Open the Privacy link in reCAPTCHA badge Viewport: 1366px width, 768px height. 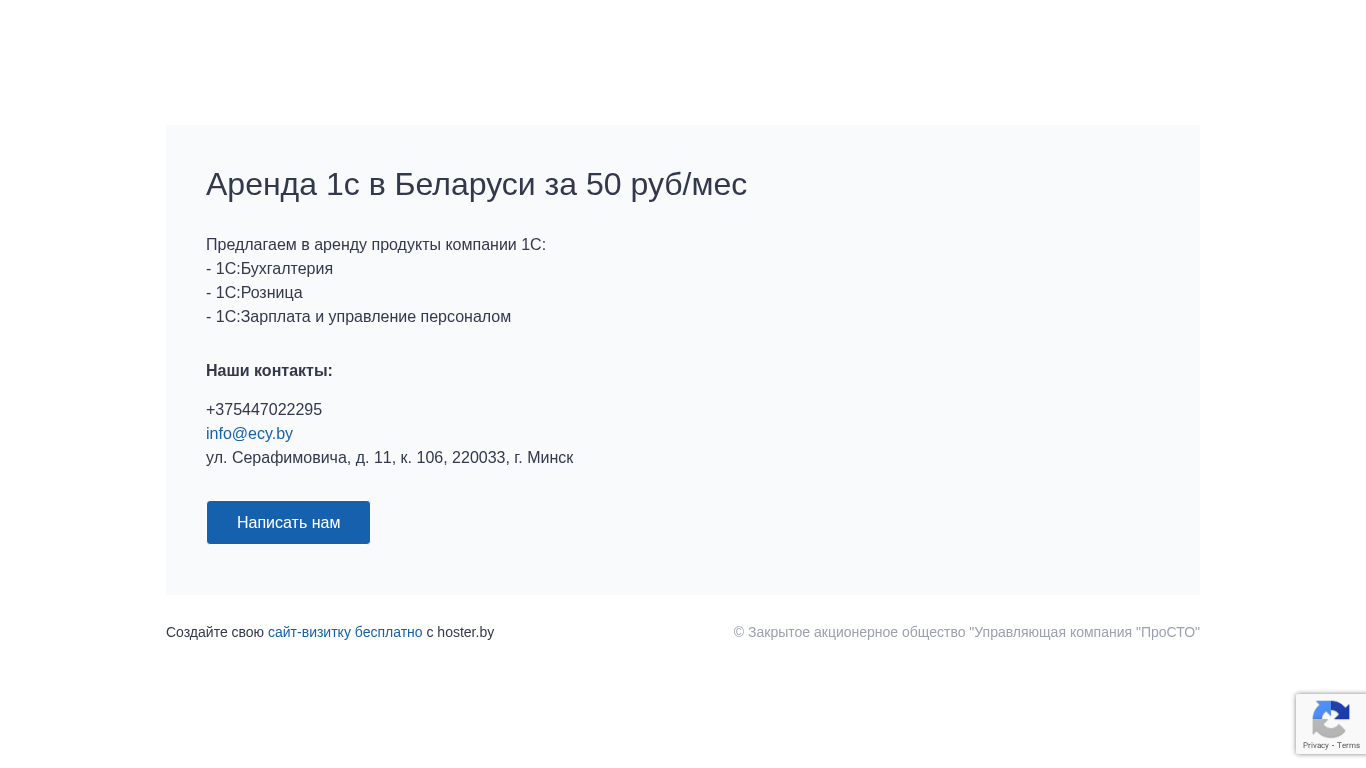point(1315,745)
